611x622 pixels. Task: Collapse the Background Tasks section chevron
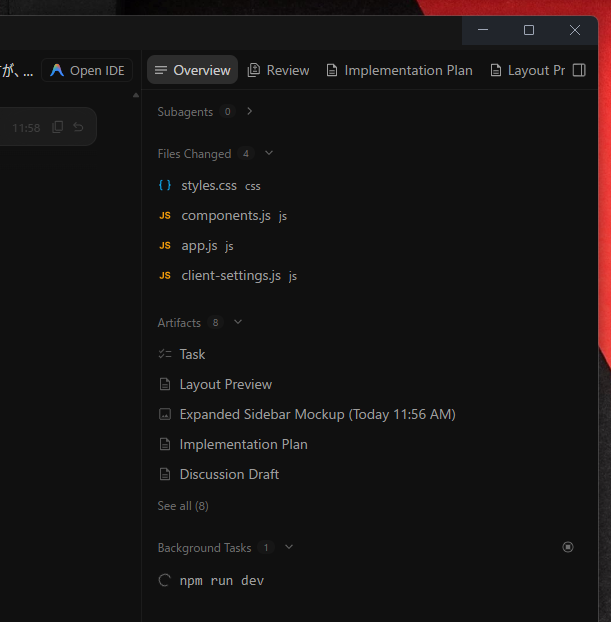point(289,547)
